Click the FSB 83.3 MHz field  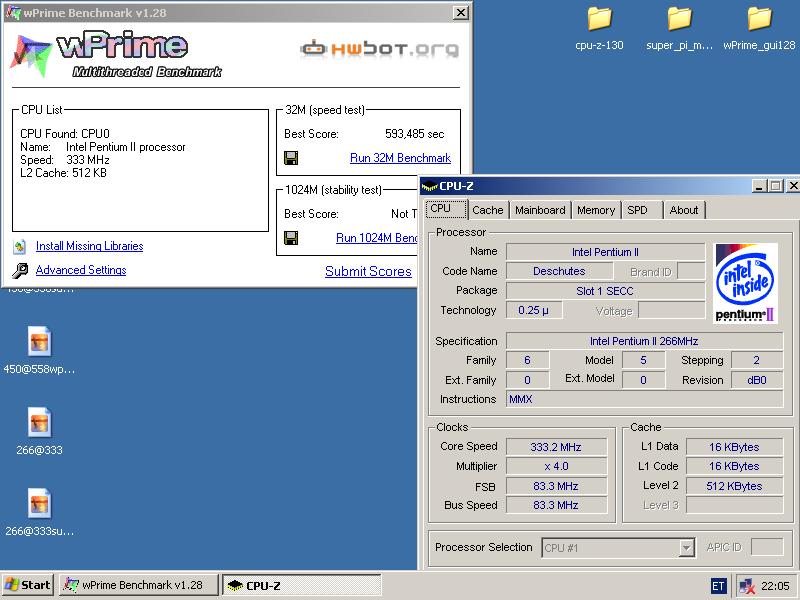click(x=556, y=486)
